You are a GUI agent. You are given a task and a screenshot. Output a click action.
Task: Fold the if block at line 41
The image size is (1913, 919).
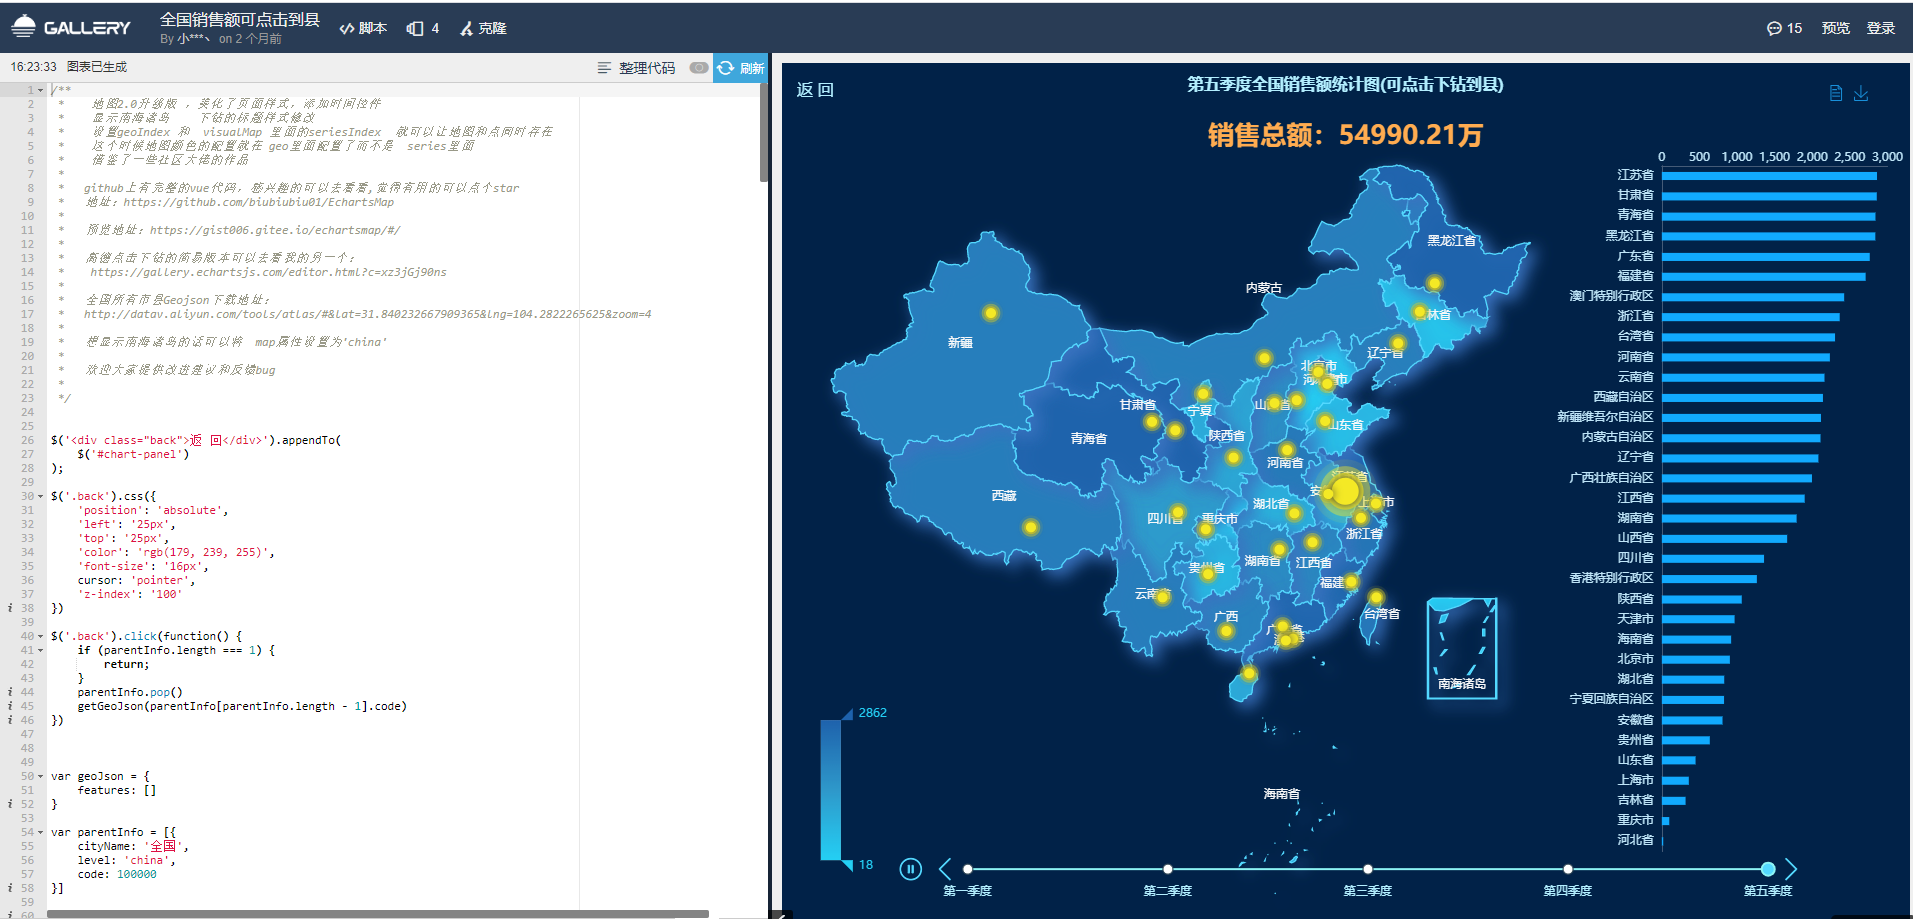41,650
